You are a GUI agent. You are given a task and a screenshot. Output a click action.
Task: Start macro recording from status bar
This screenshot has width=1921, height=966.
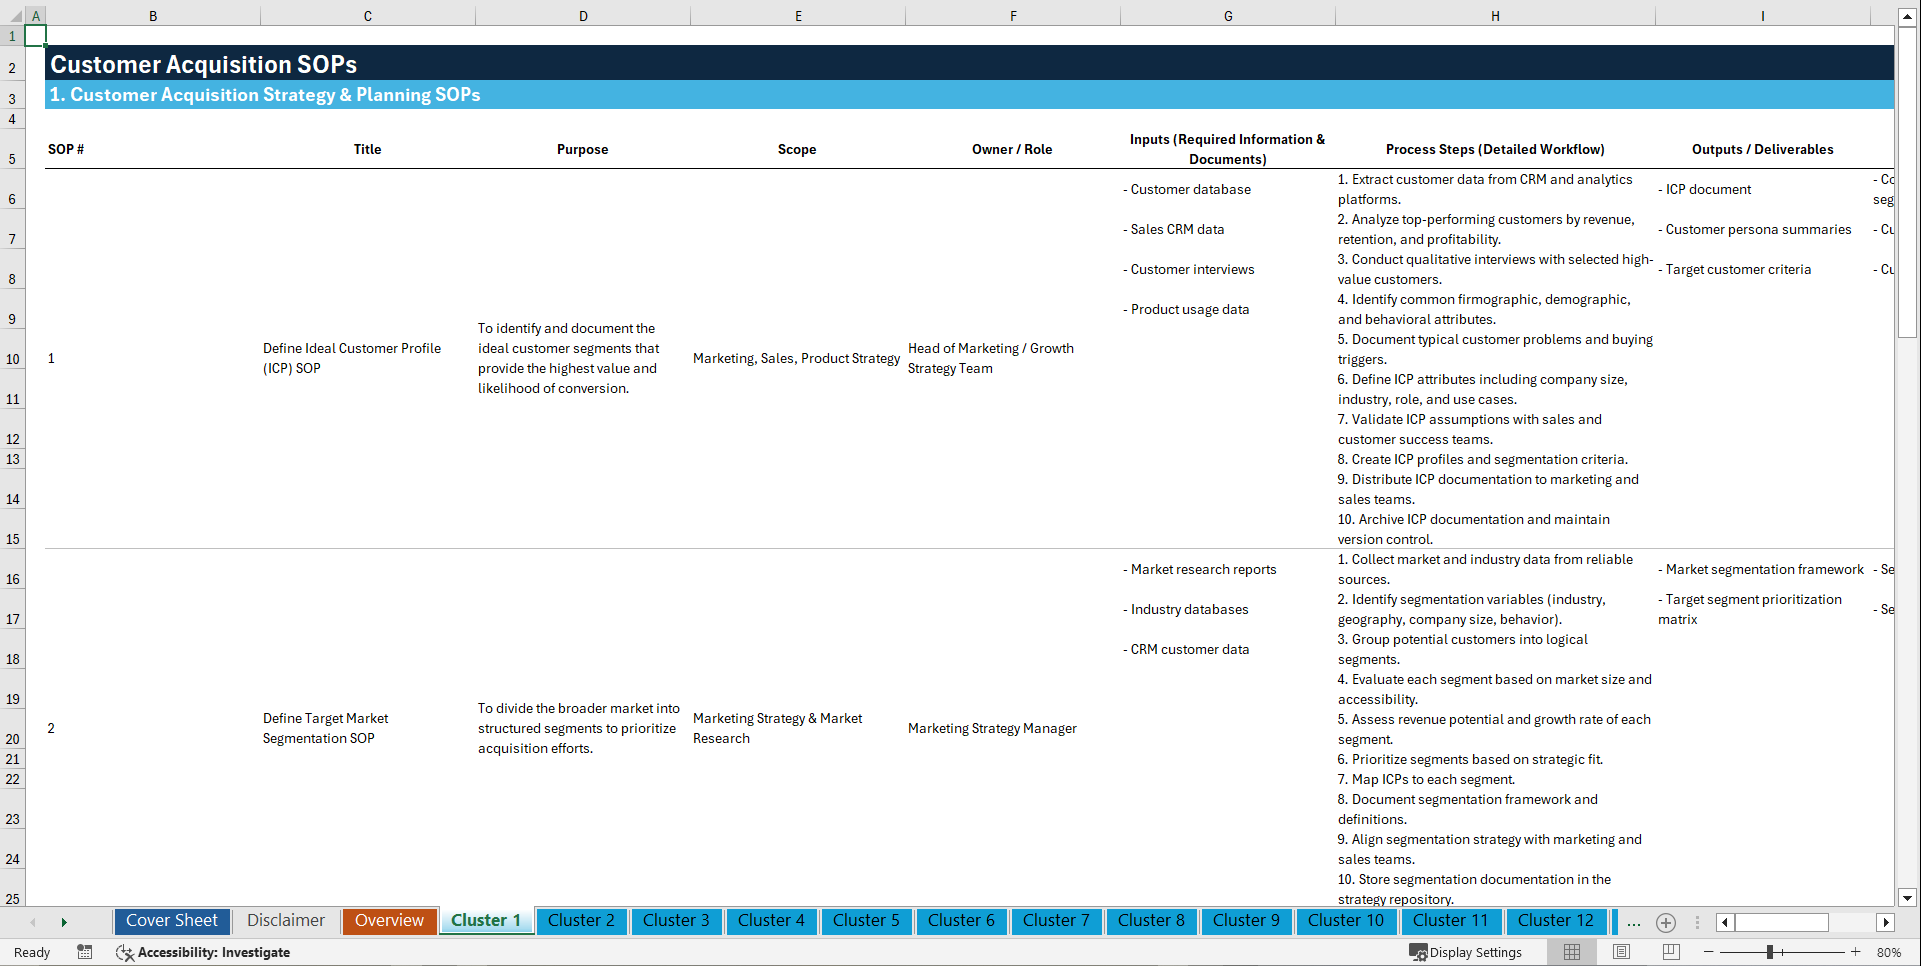(85, 952)
